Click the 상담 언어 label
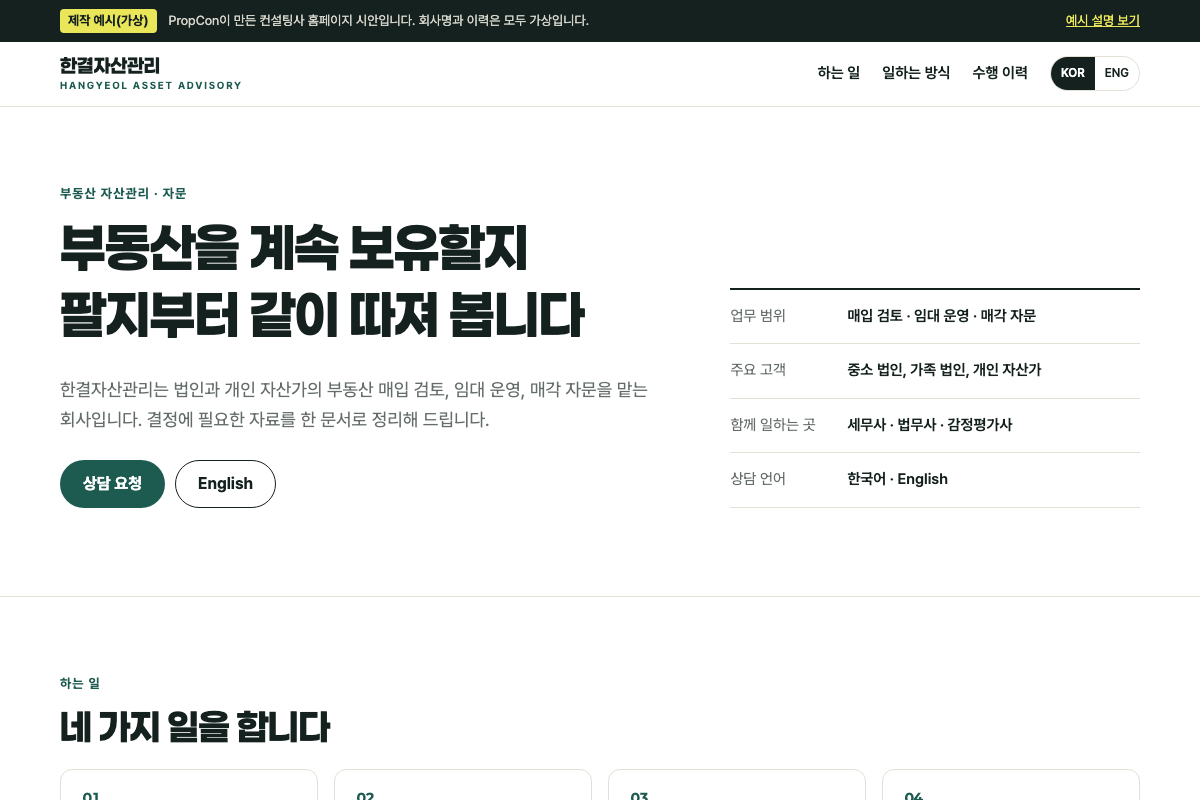 [758, 479]
